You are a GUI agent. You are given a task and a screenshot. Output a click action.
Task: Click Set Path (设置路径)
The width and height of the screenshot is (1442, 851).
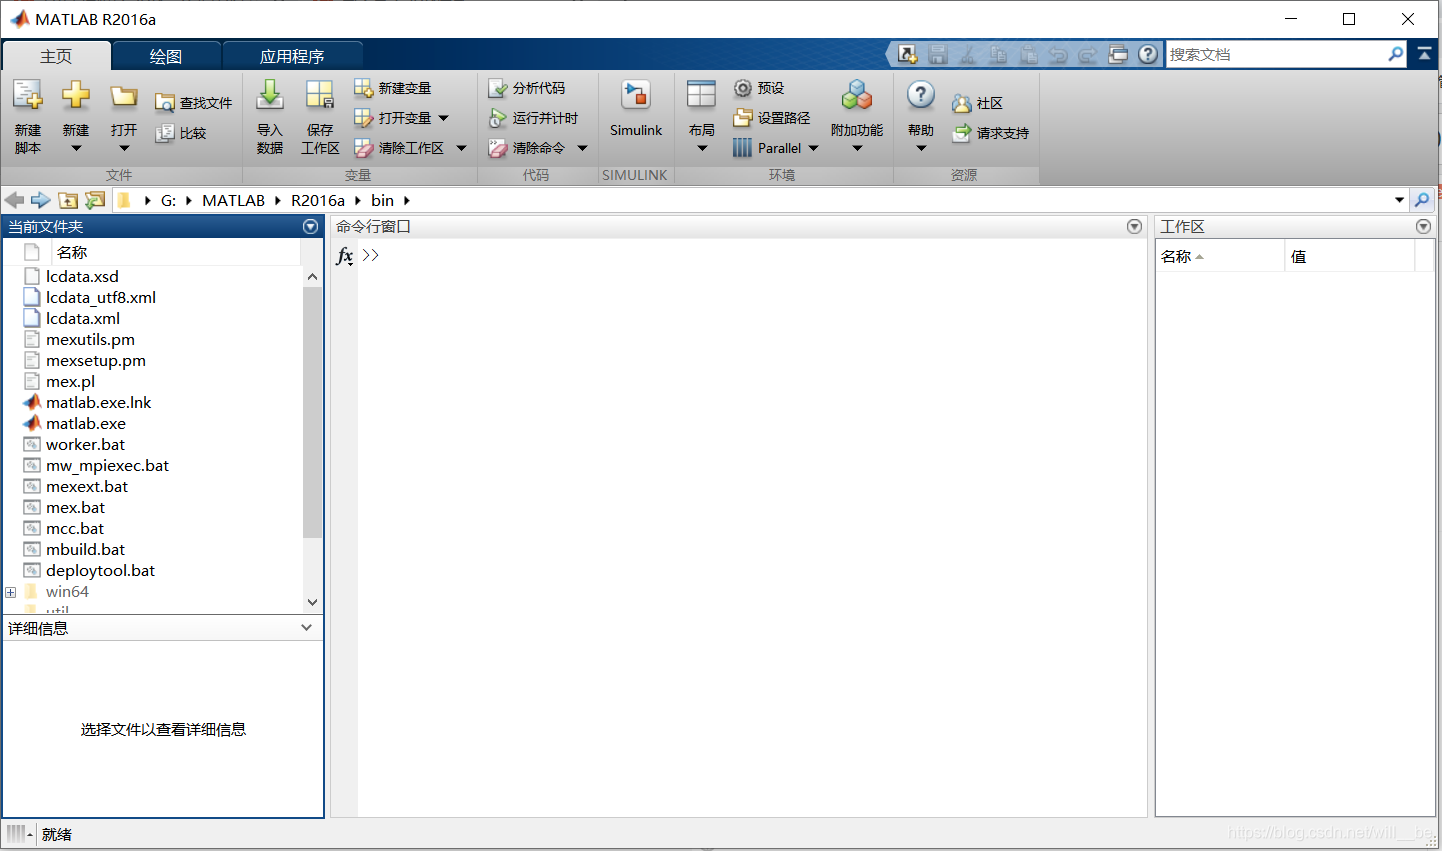click(x=772, y=118)
